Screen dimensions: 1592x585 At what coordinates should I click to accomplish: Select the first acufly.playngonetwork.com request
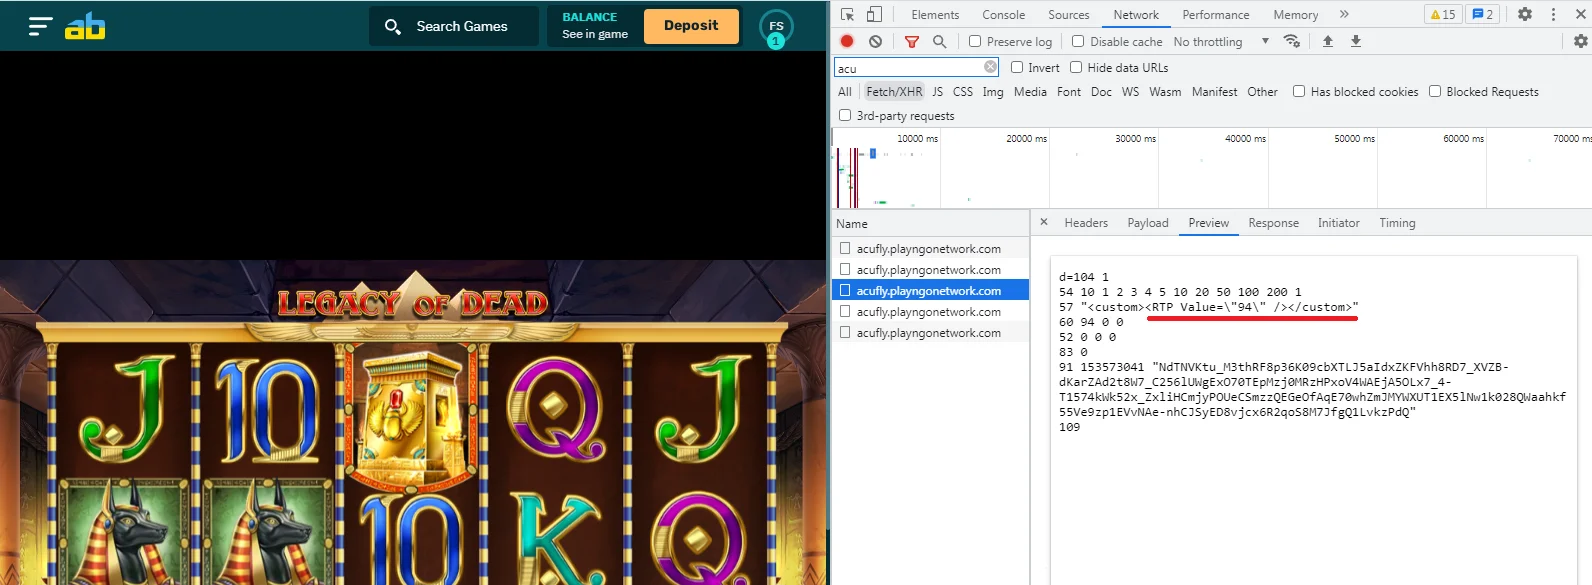coord(930,248)
